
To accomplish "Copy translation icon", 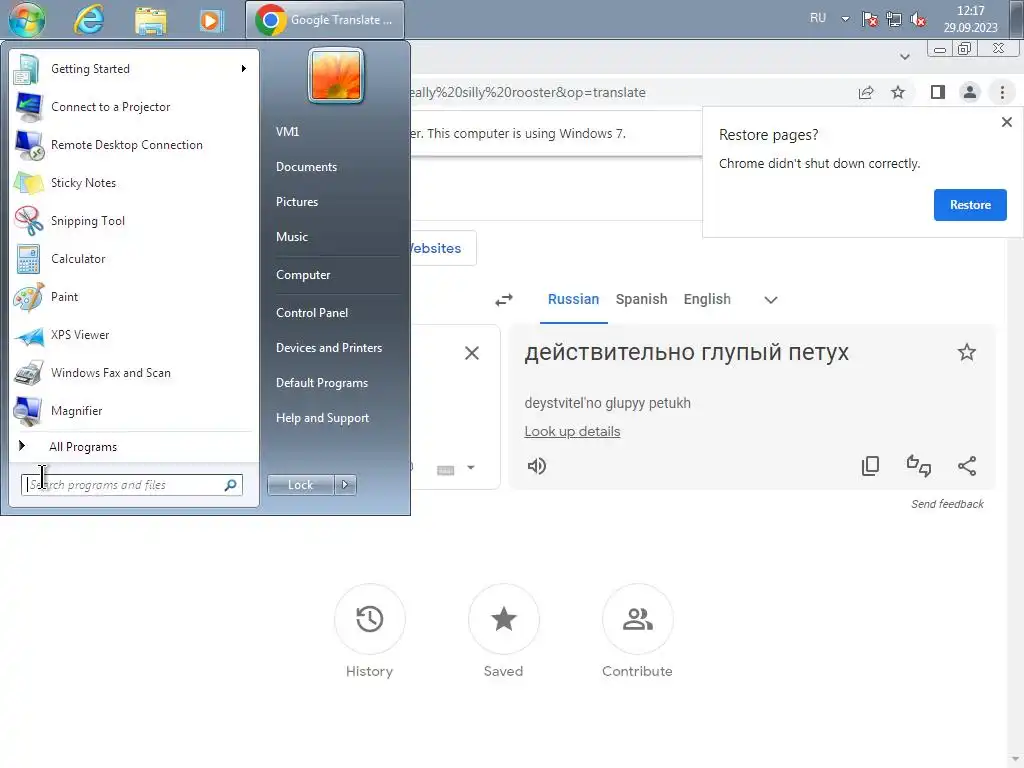I will (871, 466).
